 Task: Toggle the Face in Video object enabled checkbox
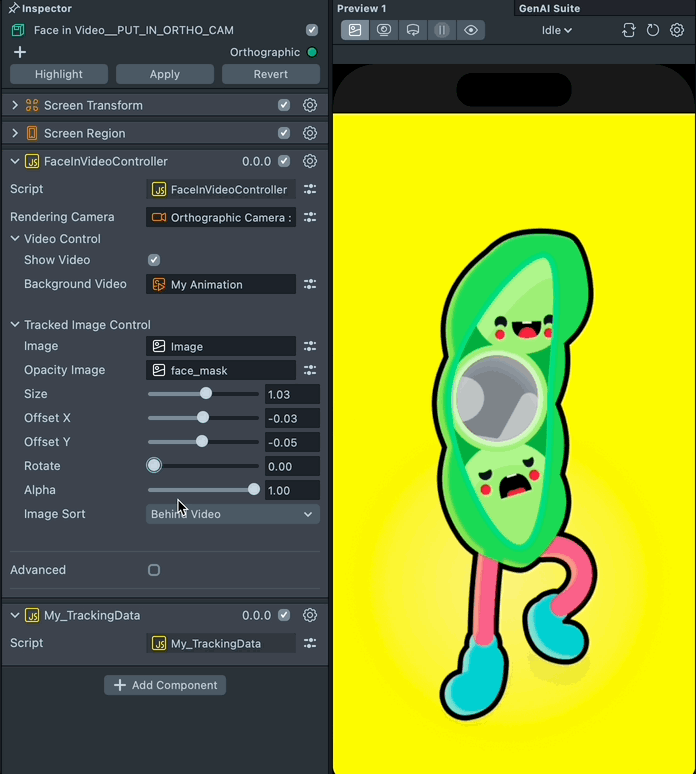point(312,30)
